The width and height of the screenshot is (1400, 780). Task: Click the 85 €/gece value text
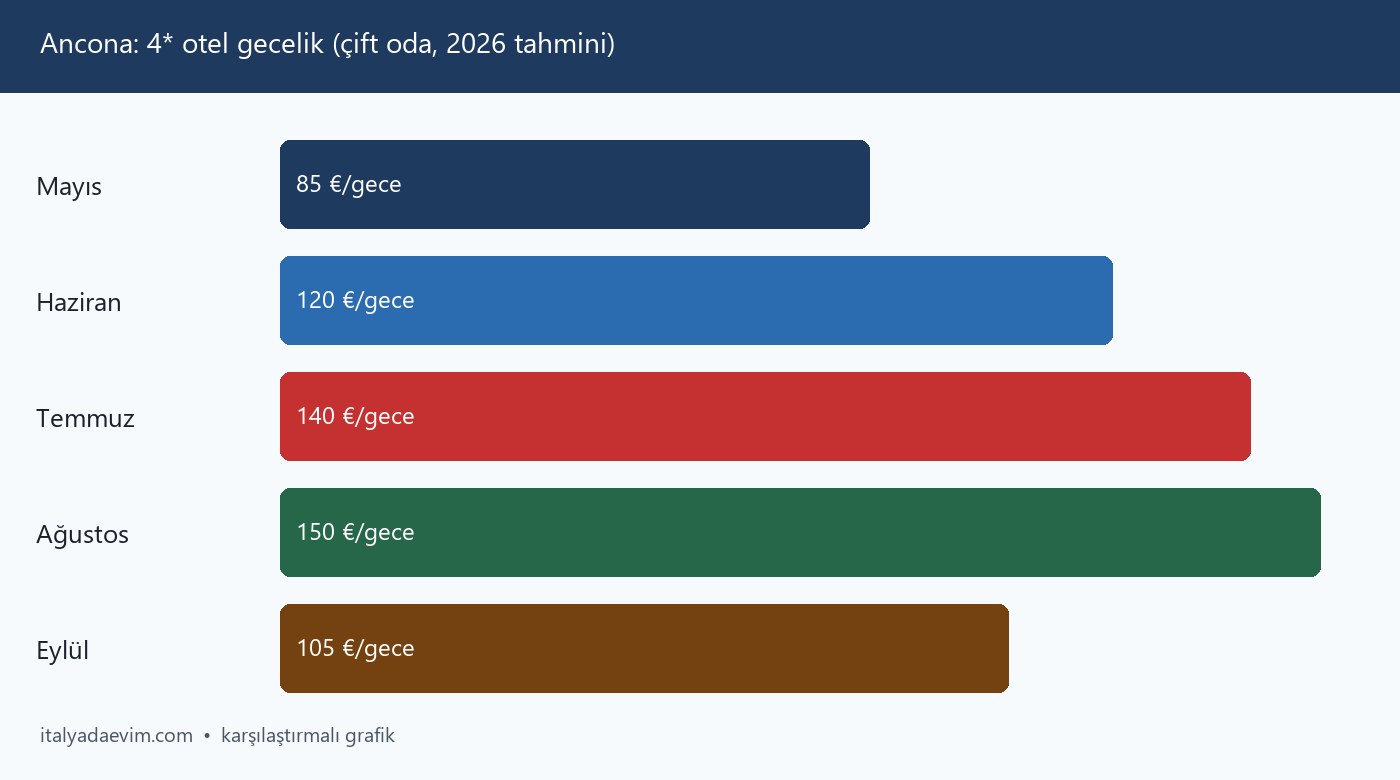click(349, 185)
